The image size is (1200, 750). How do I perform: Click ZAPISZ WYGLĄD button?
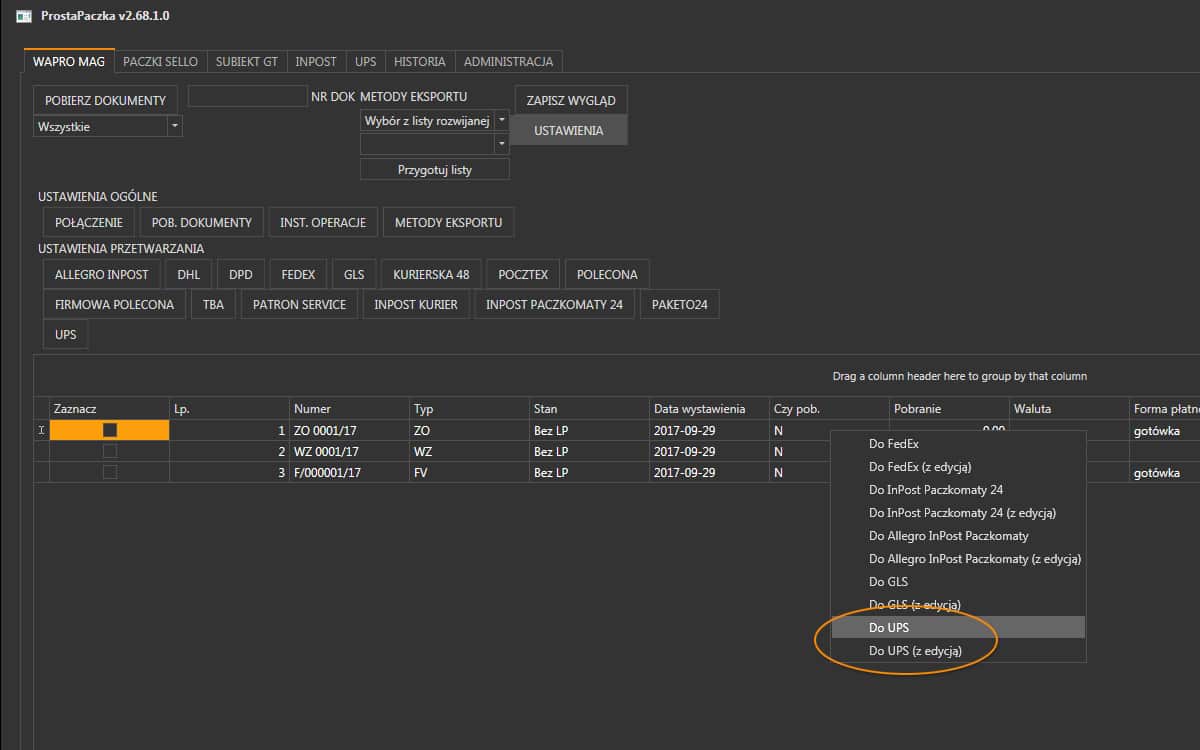click(571, 100)
